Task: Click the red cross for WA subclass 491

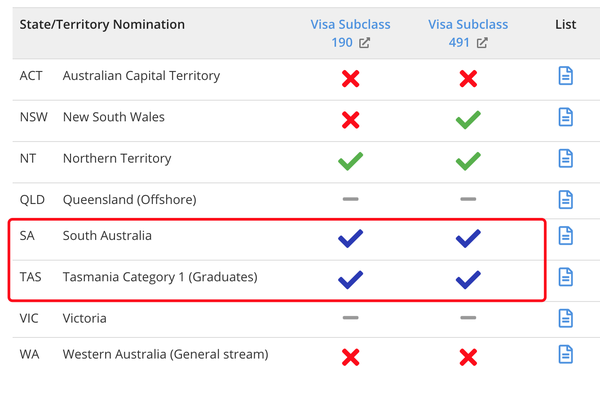Action: click(x=468, y=357)
